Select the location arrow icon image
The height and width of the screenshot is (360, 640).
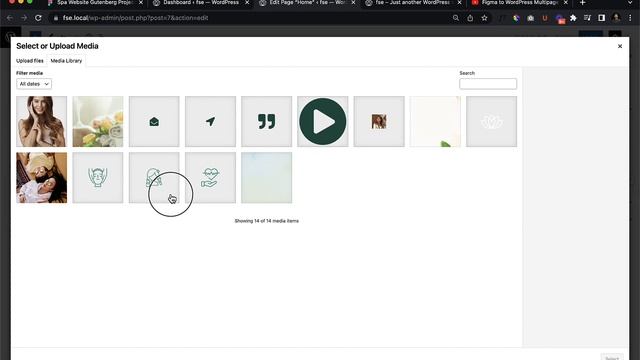click(x=210, y=121)
